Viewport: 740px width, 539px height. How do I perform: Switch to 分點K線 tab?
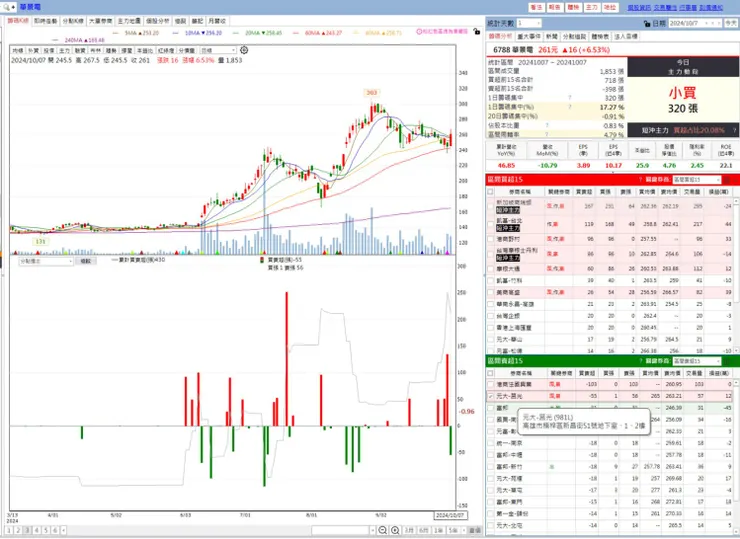[73, 21]
